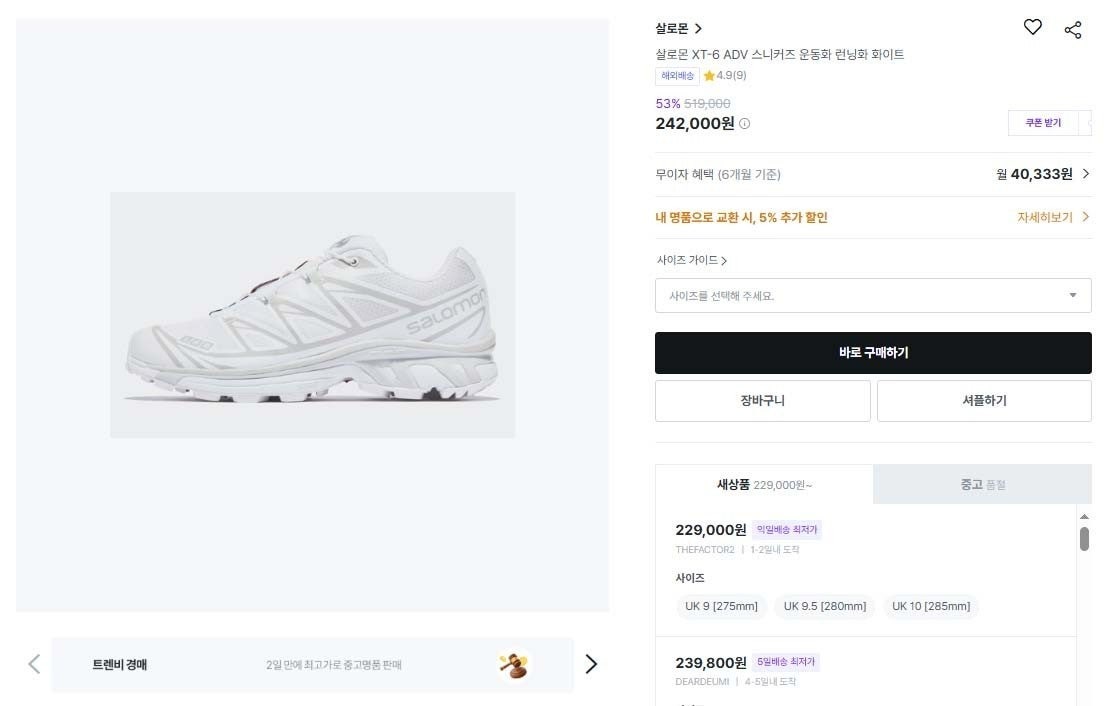Click the price info ⓘ icon
This screenshot has width=1115, height=706.
pyautogui.click(x=746, y=124)
